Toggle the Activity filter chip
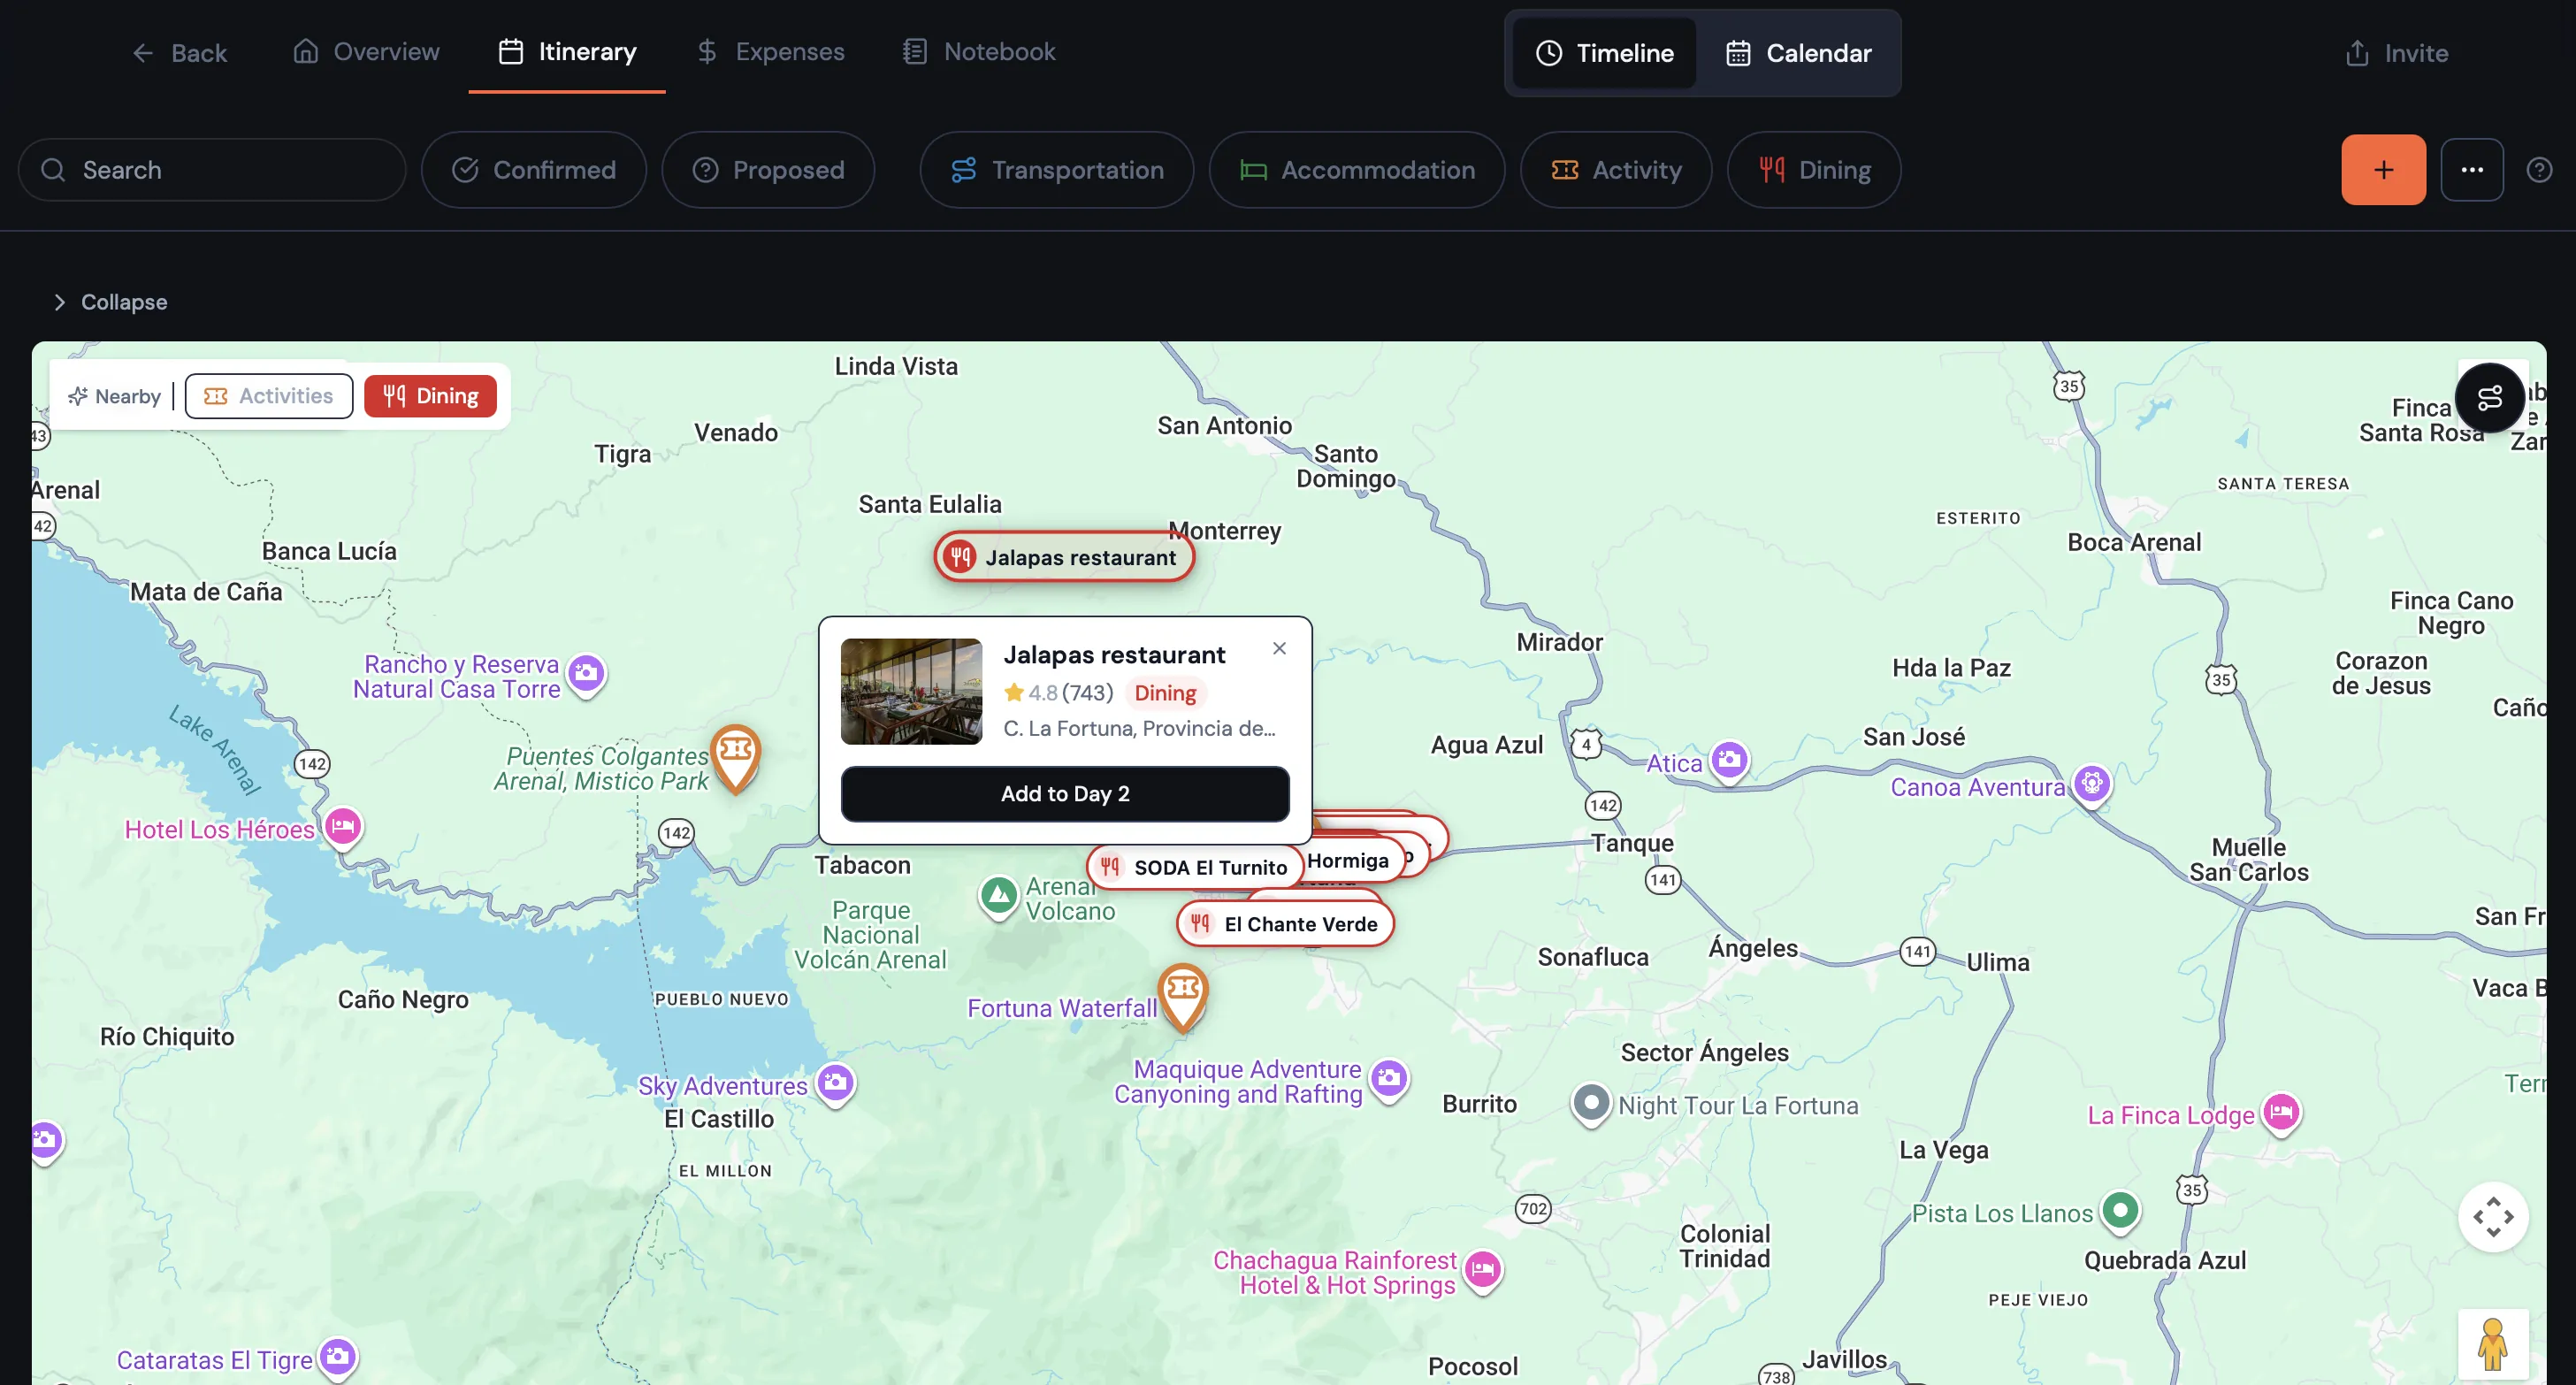Screen dimensions: 2576x1385 pyautogui.click(x=1616, y=170)
